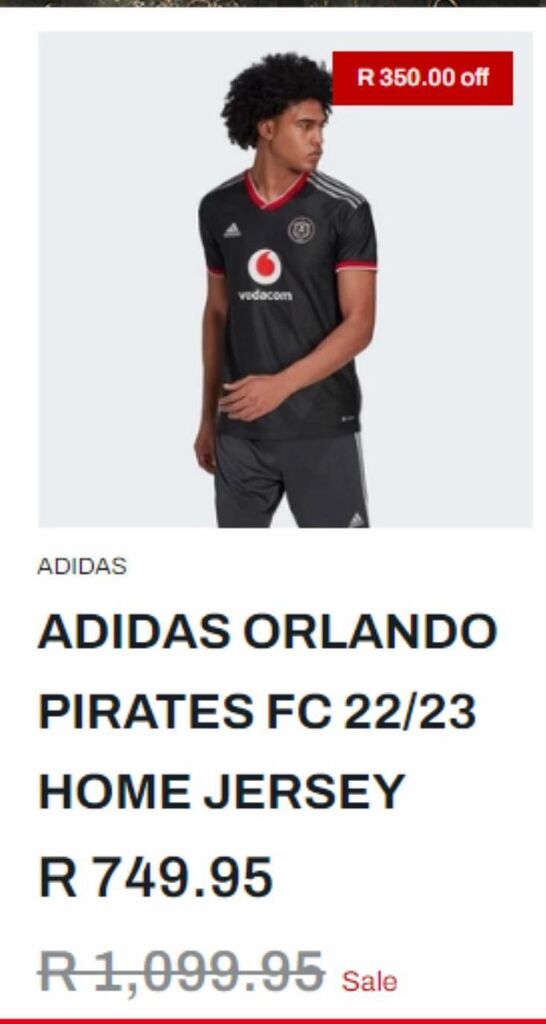Click the adidas logo on the grey shorts
Image resolution: width=546 pixels, height=1024 pixels.
point(357,520)
